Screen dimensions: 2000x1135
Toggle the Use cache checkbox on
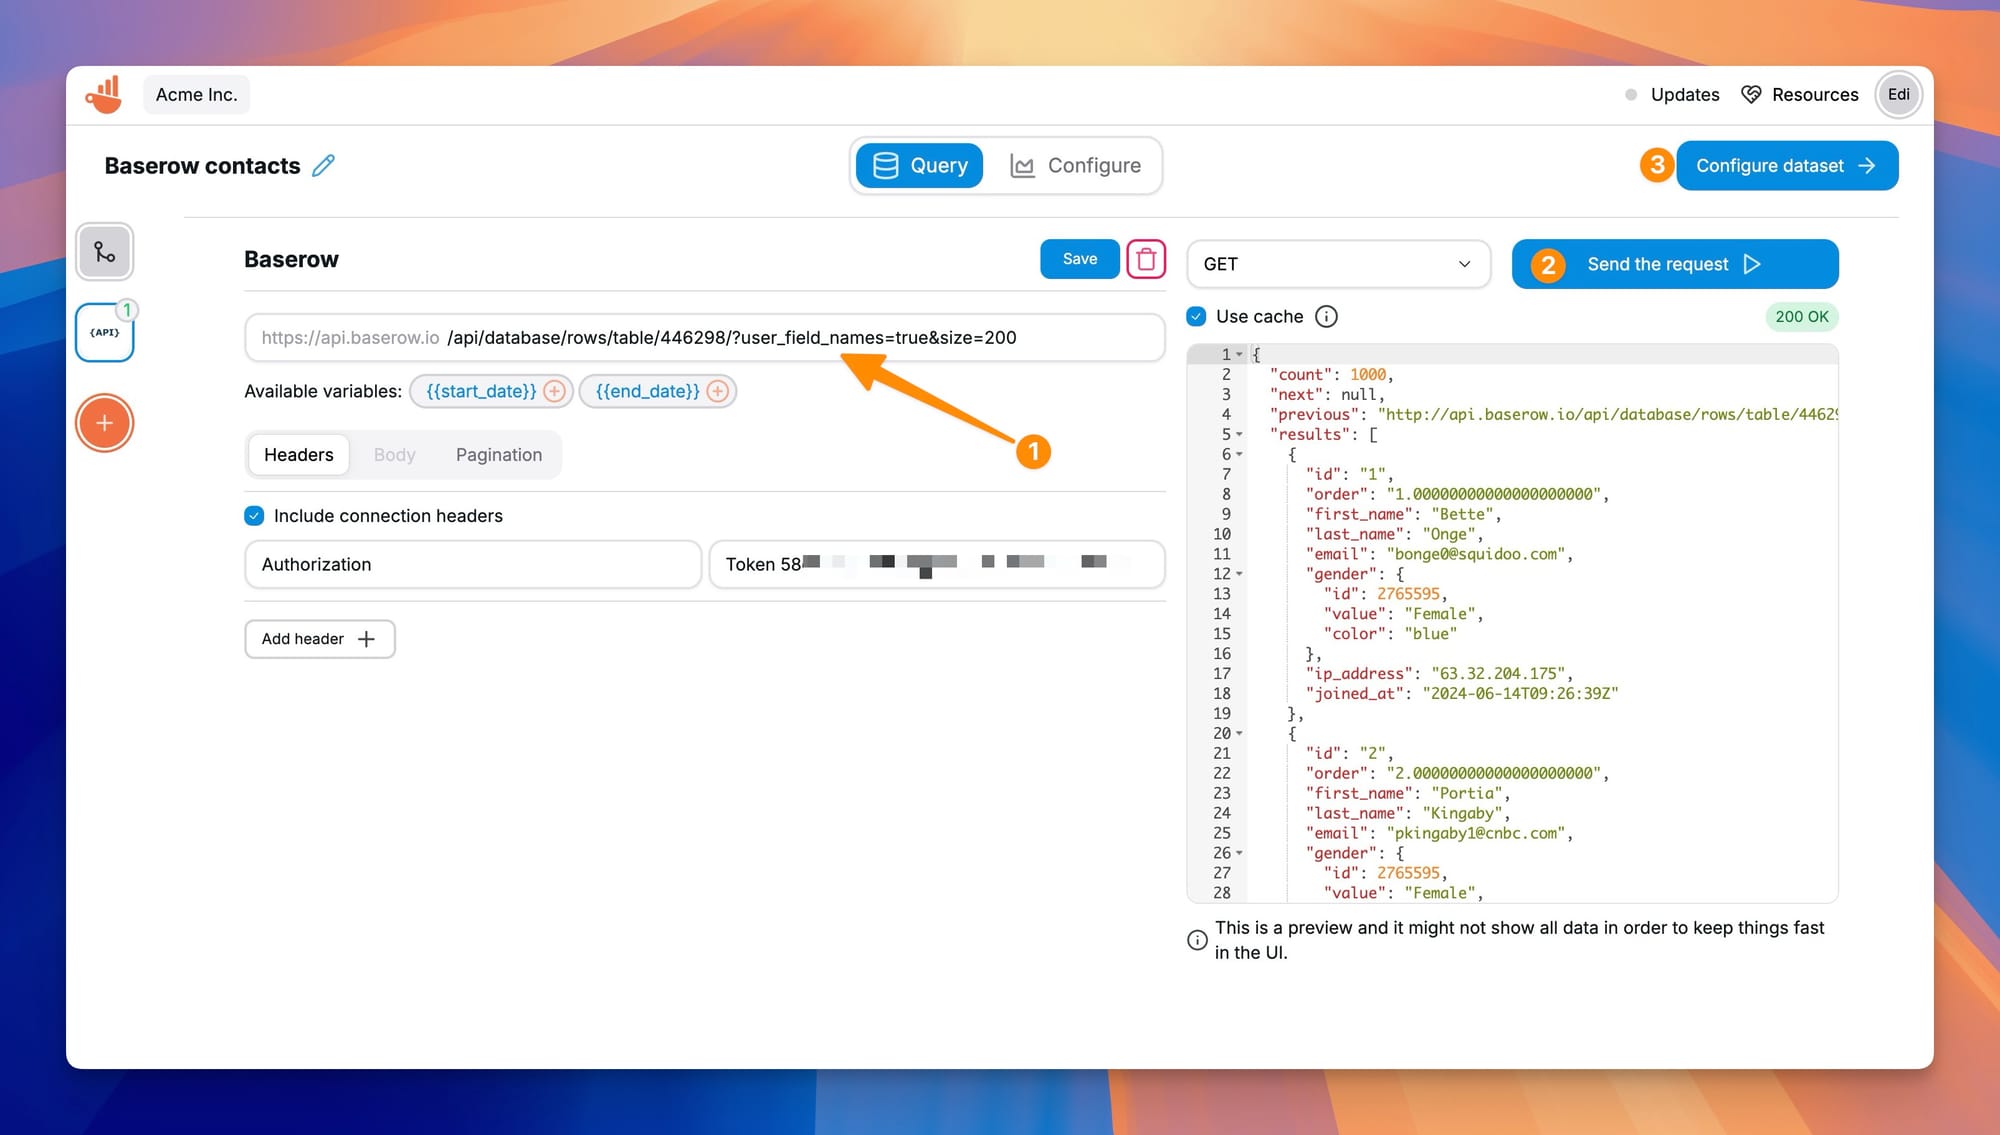[x=1196, y=316]
